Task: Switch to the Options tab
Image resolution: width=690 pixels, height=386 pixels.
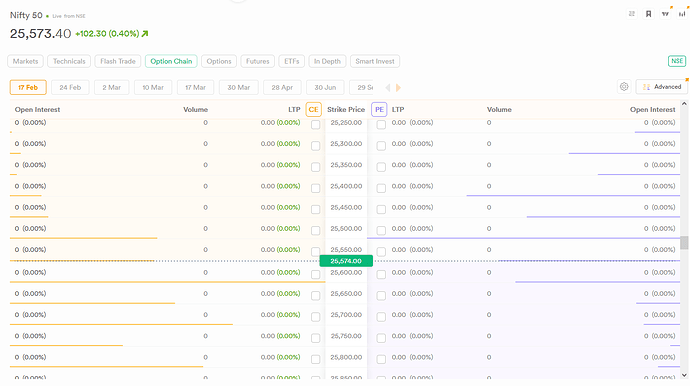Action: [x=219, y=61]
